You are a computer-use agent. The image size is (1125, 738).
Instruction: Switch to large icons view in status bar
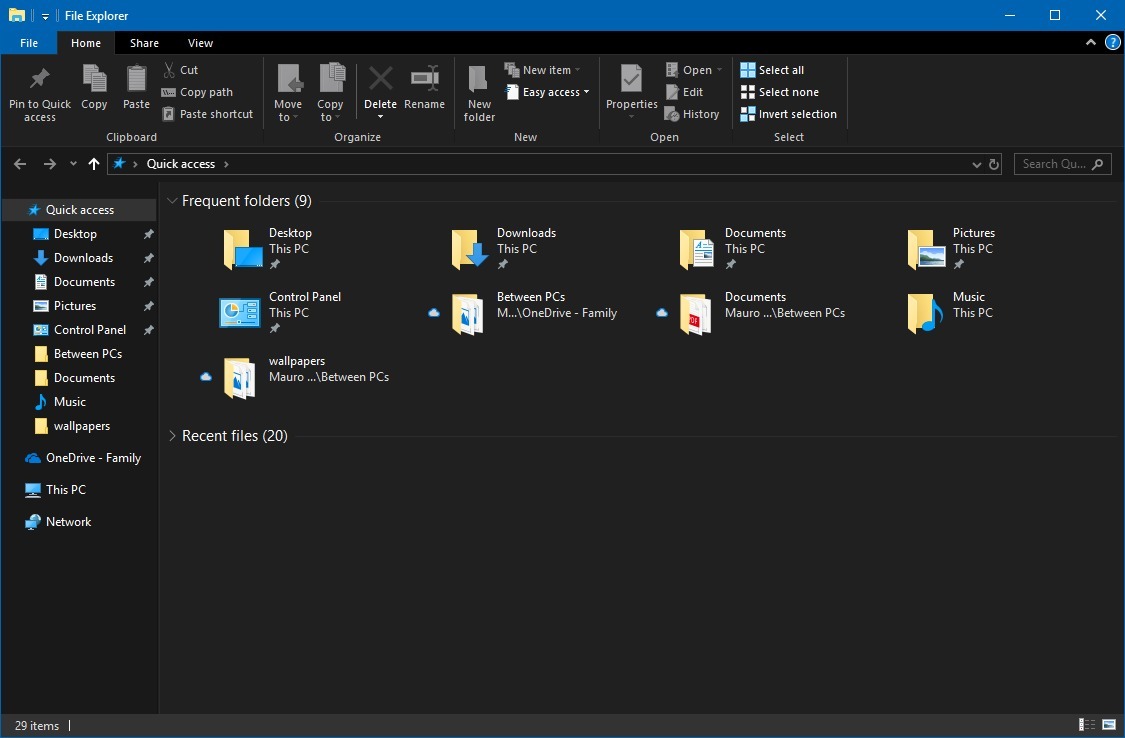coord(1108,724)
